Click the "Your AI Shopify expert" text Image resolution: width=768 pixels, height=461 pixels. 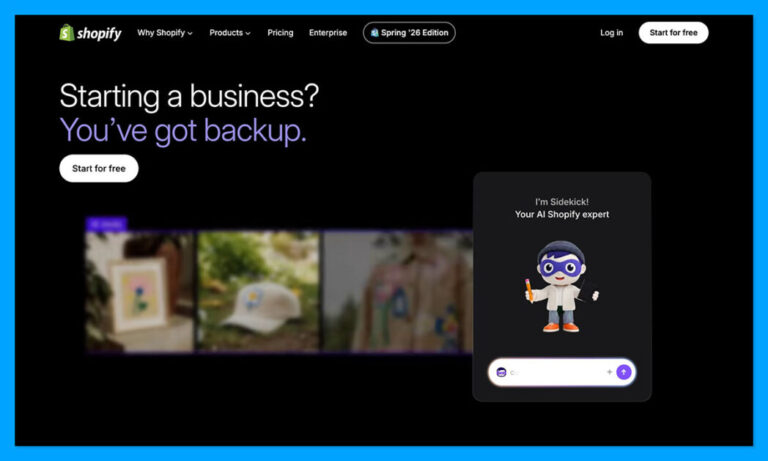(562, 215)
